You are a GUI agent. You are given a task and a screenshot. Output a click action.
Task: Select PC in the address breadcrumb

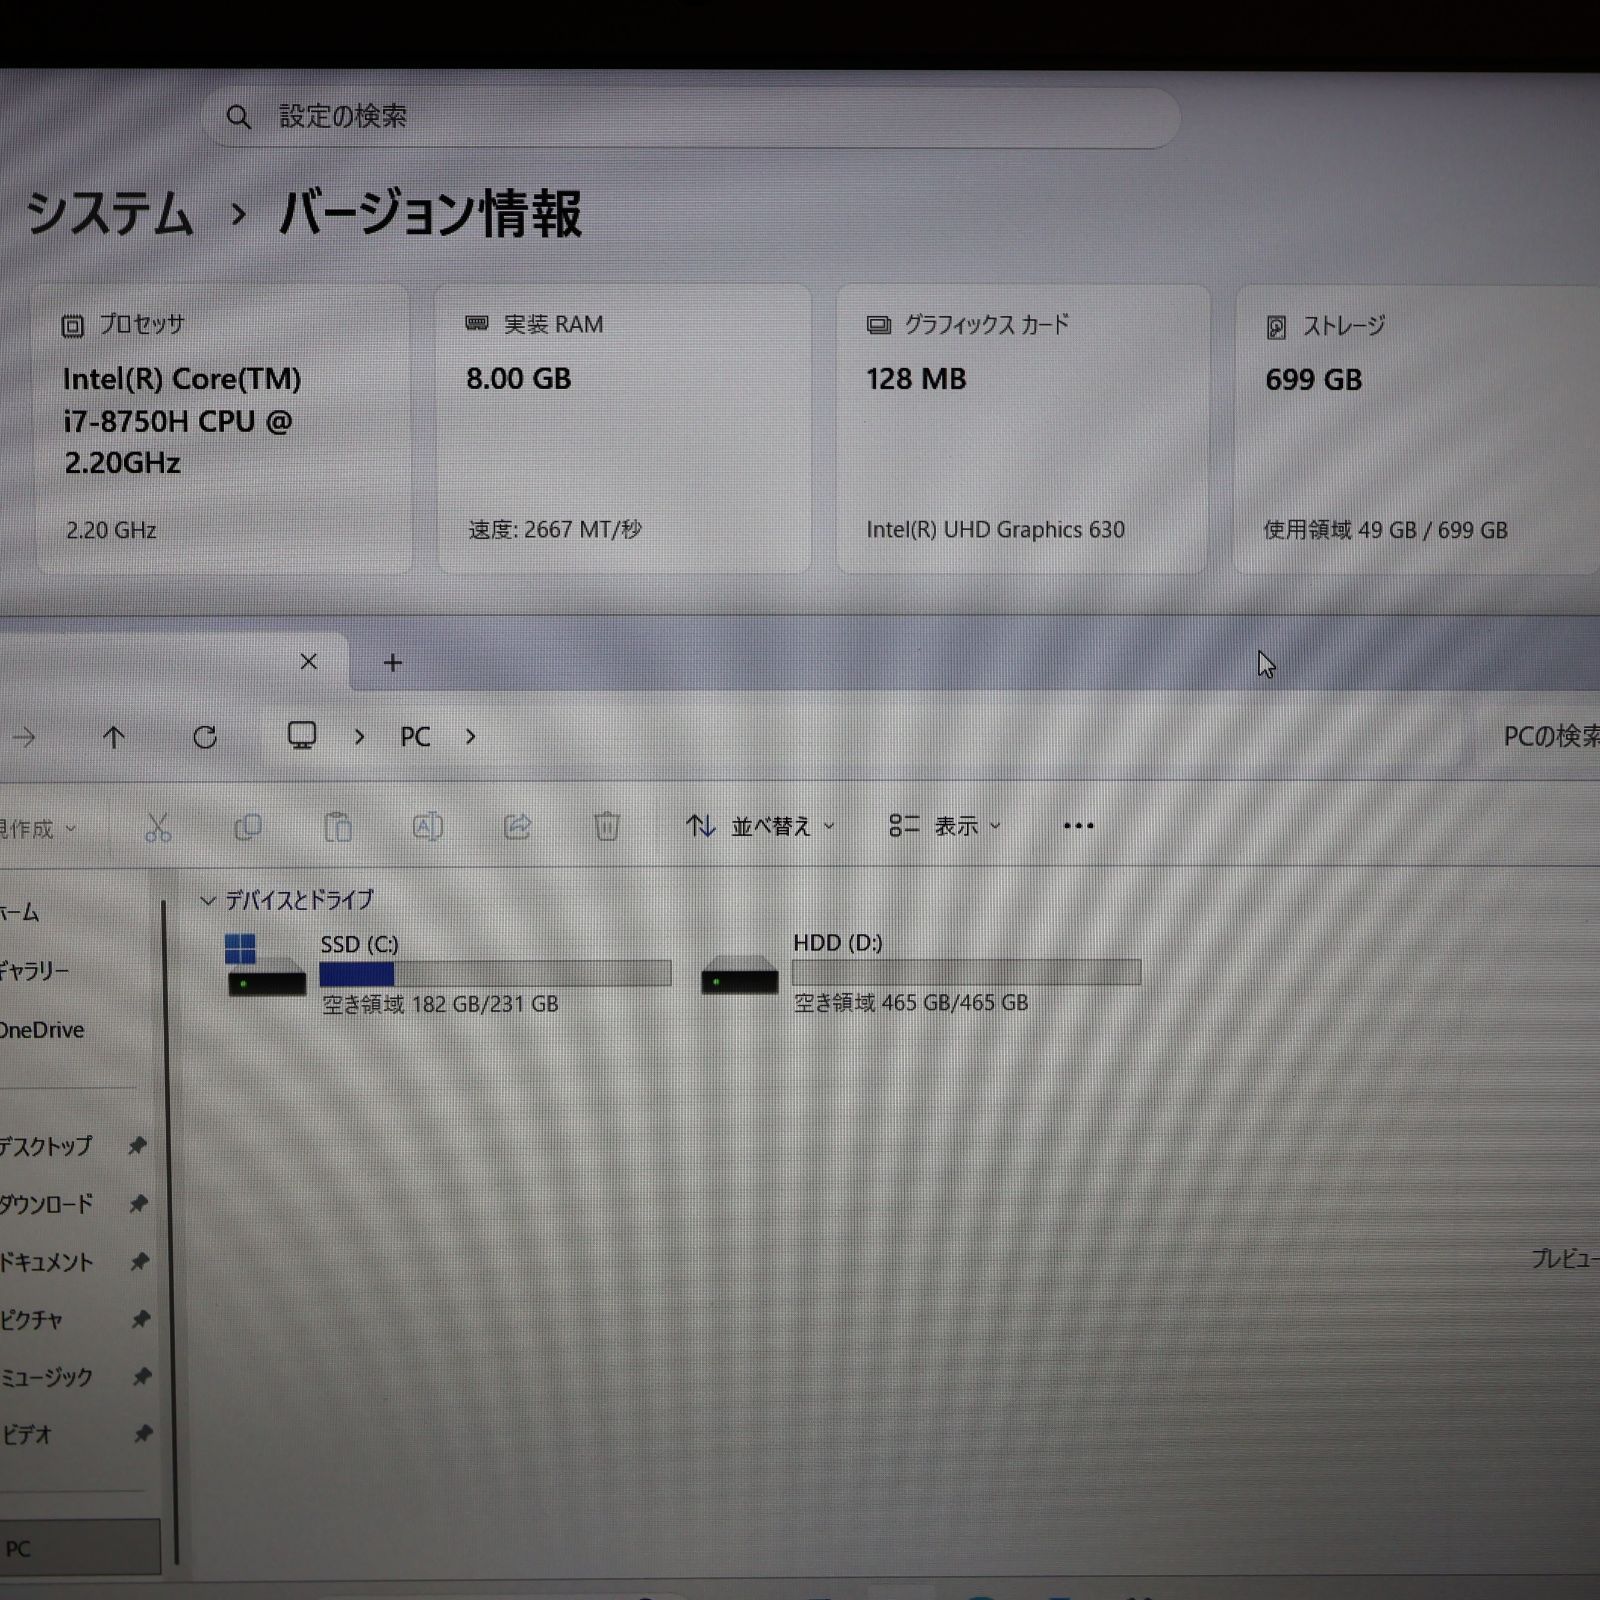coord(415,738)
